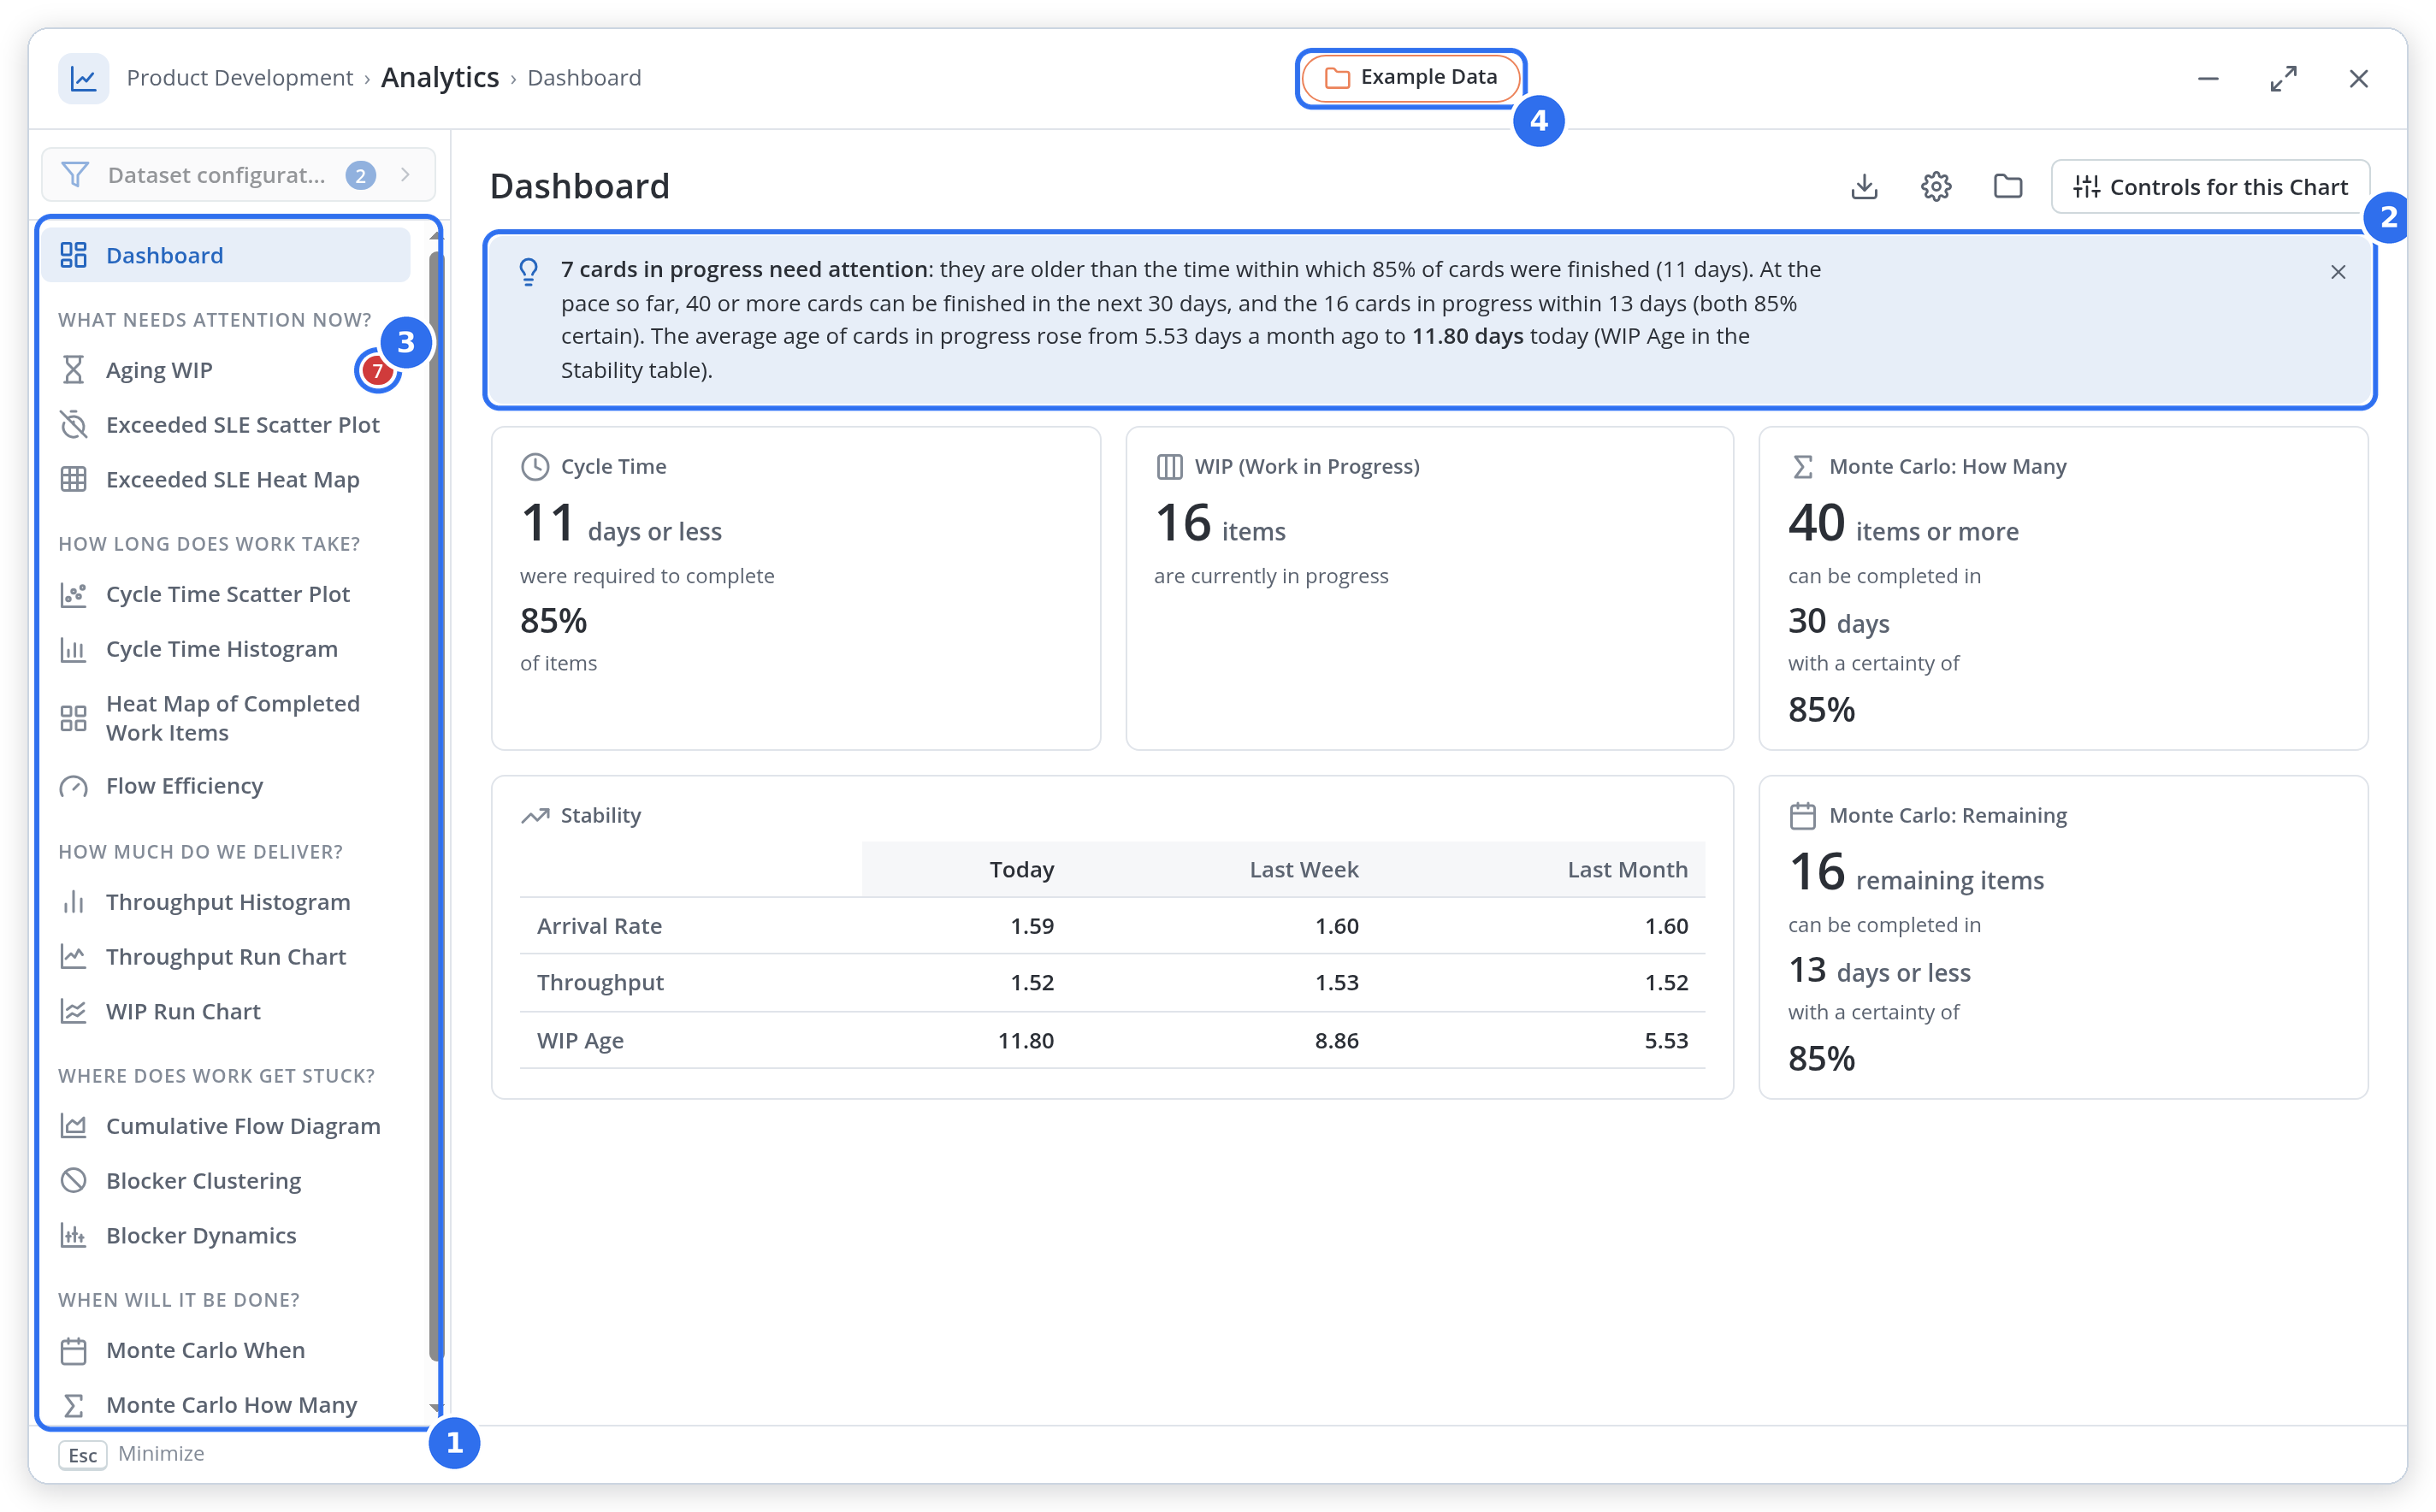Viewport: 2436px width, 1512px height.
Task: Click the download icon in Dashboard toolbar
Action: [1864, 187]
